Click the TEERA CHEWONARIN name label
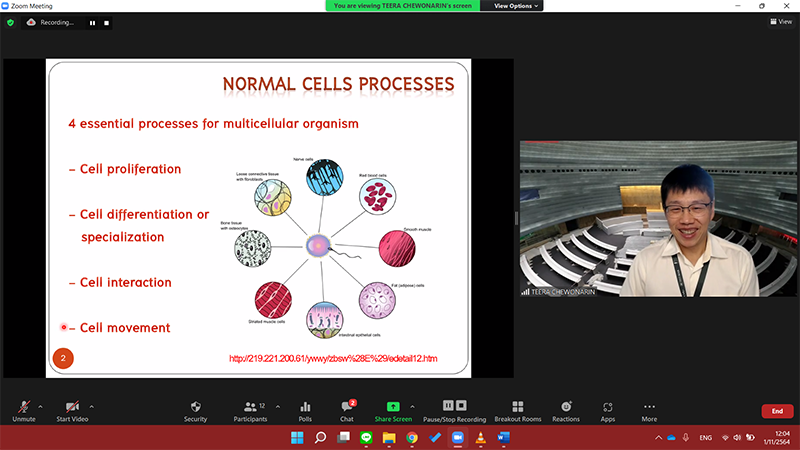This screenshot has height=450, width=800. [x=562, y=292]
